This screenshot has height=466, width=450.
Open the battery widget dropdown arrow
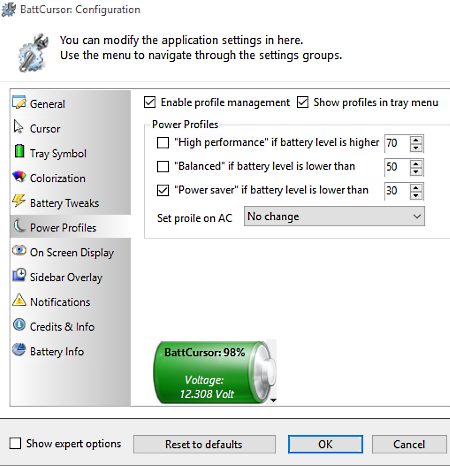[x=273, y=401]
